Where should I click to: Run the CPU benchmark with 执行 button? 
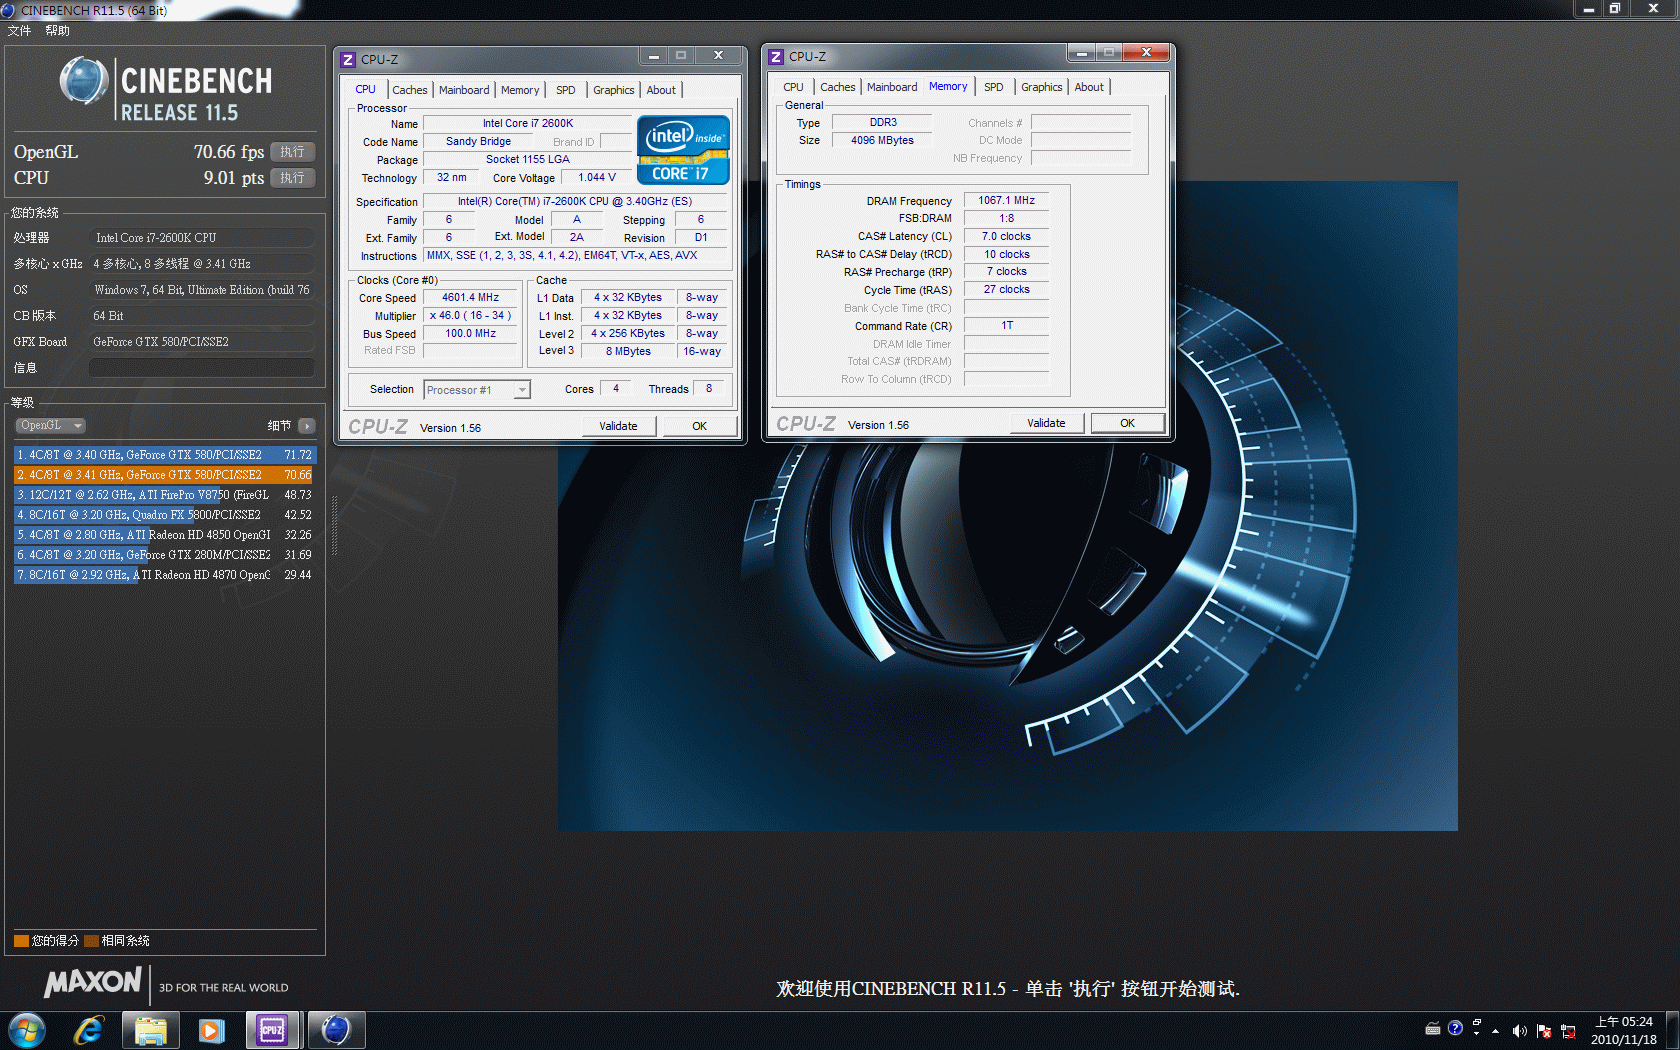[x=293, y=178]
